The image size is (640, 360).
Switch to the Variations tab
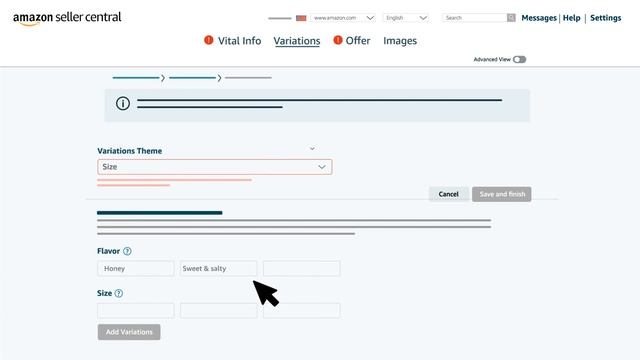pyautogui.click(x=297, y=41)
